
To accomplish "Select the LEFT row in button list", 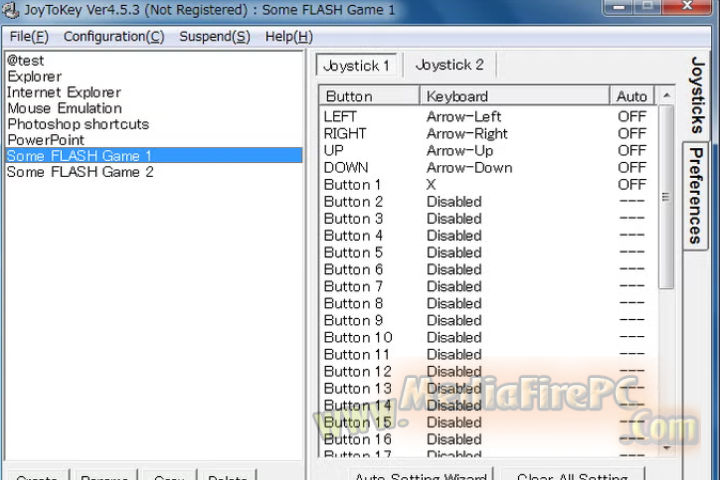I will tap(489, 117).
